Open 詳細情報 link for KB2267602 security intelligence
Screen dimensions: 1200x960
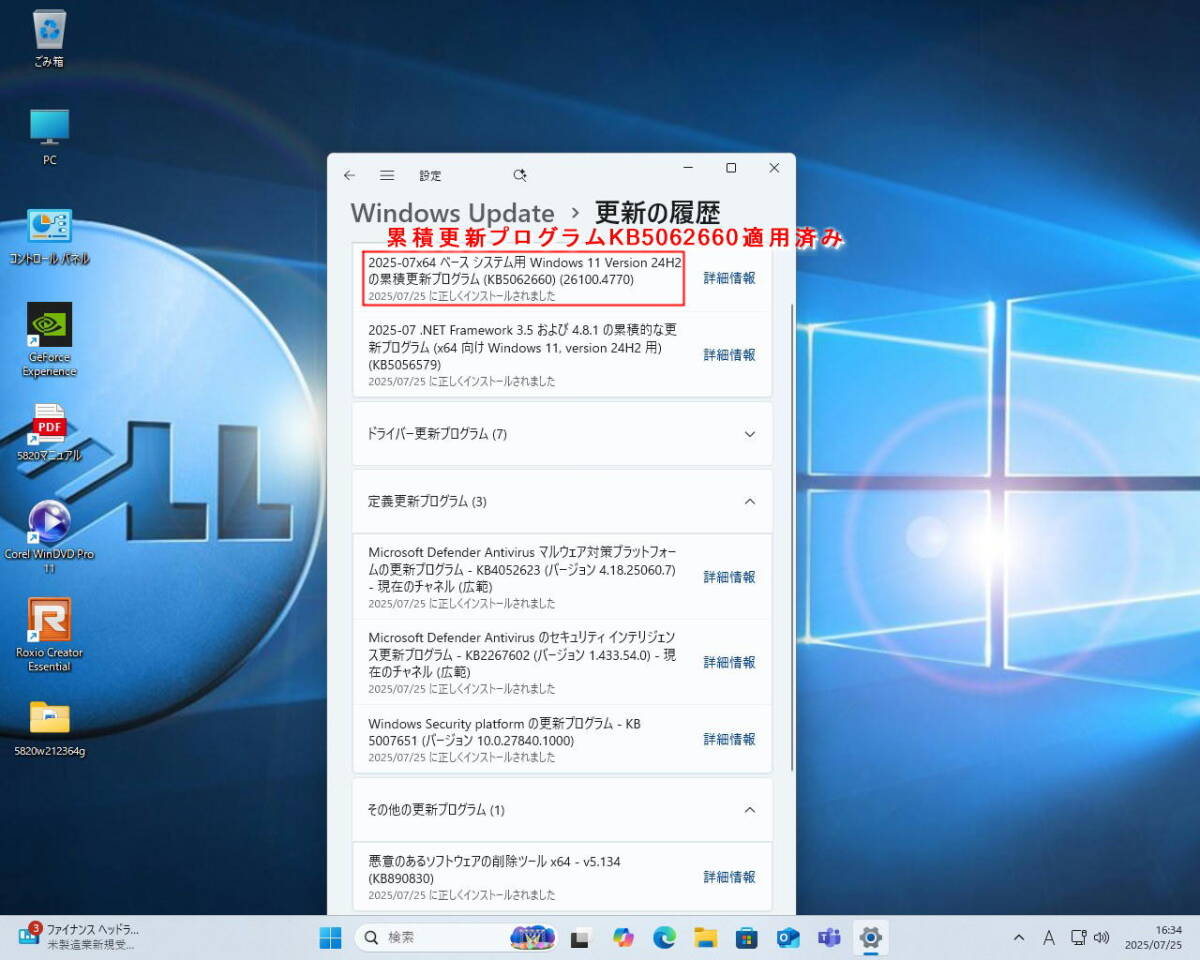click(729, 662)
